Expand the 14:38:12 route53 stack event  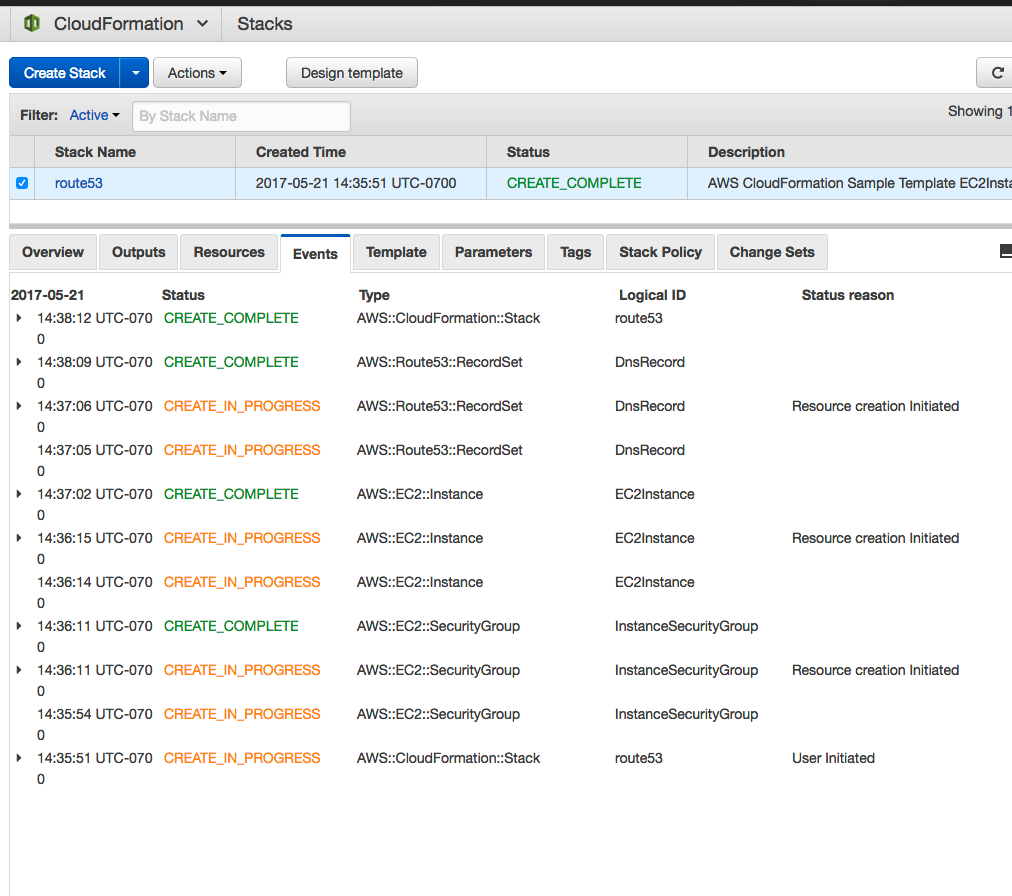pos(19,318)
